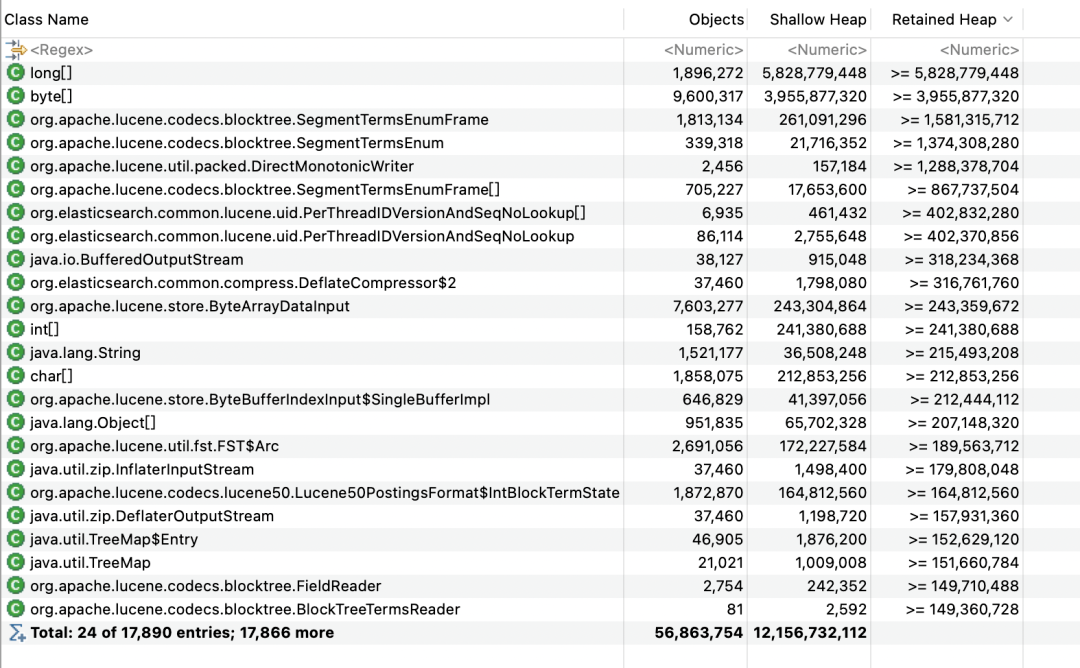
Task: Click the regex filter icon in first row
Action: (x=15, y=50)
